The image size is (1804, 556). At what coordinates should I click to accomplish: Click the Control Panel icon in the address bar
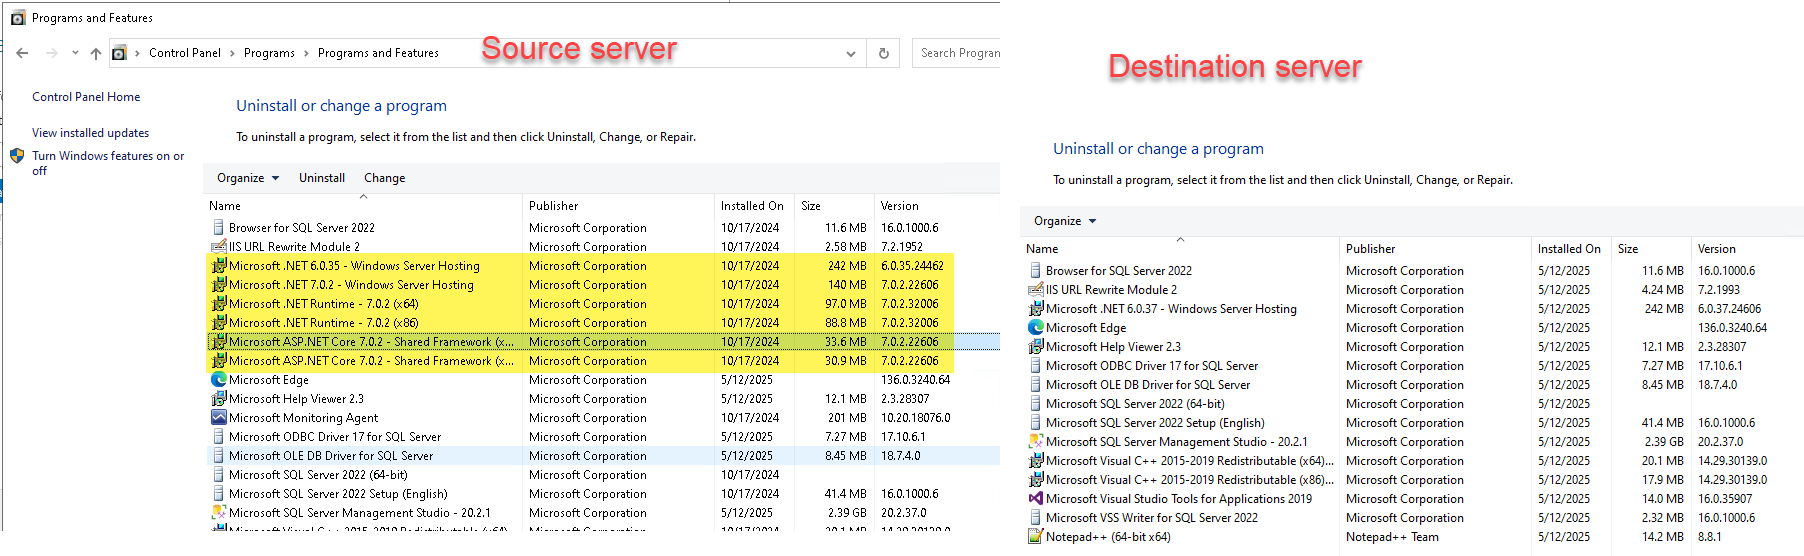click(x=119, y=53)
